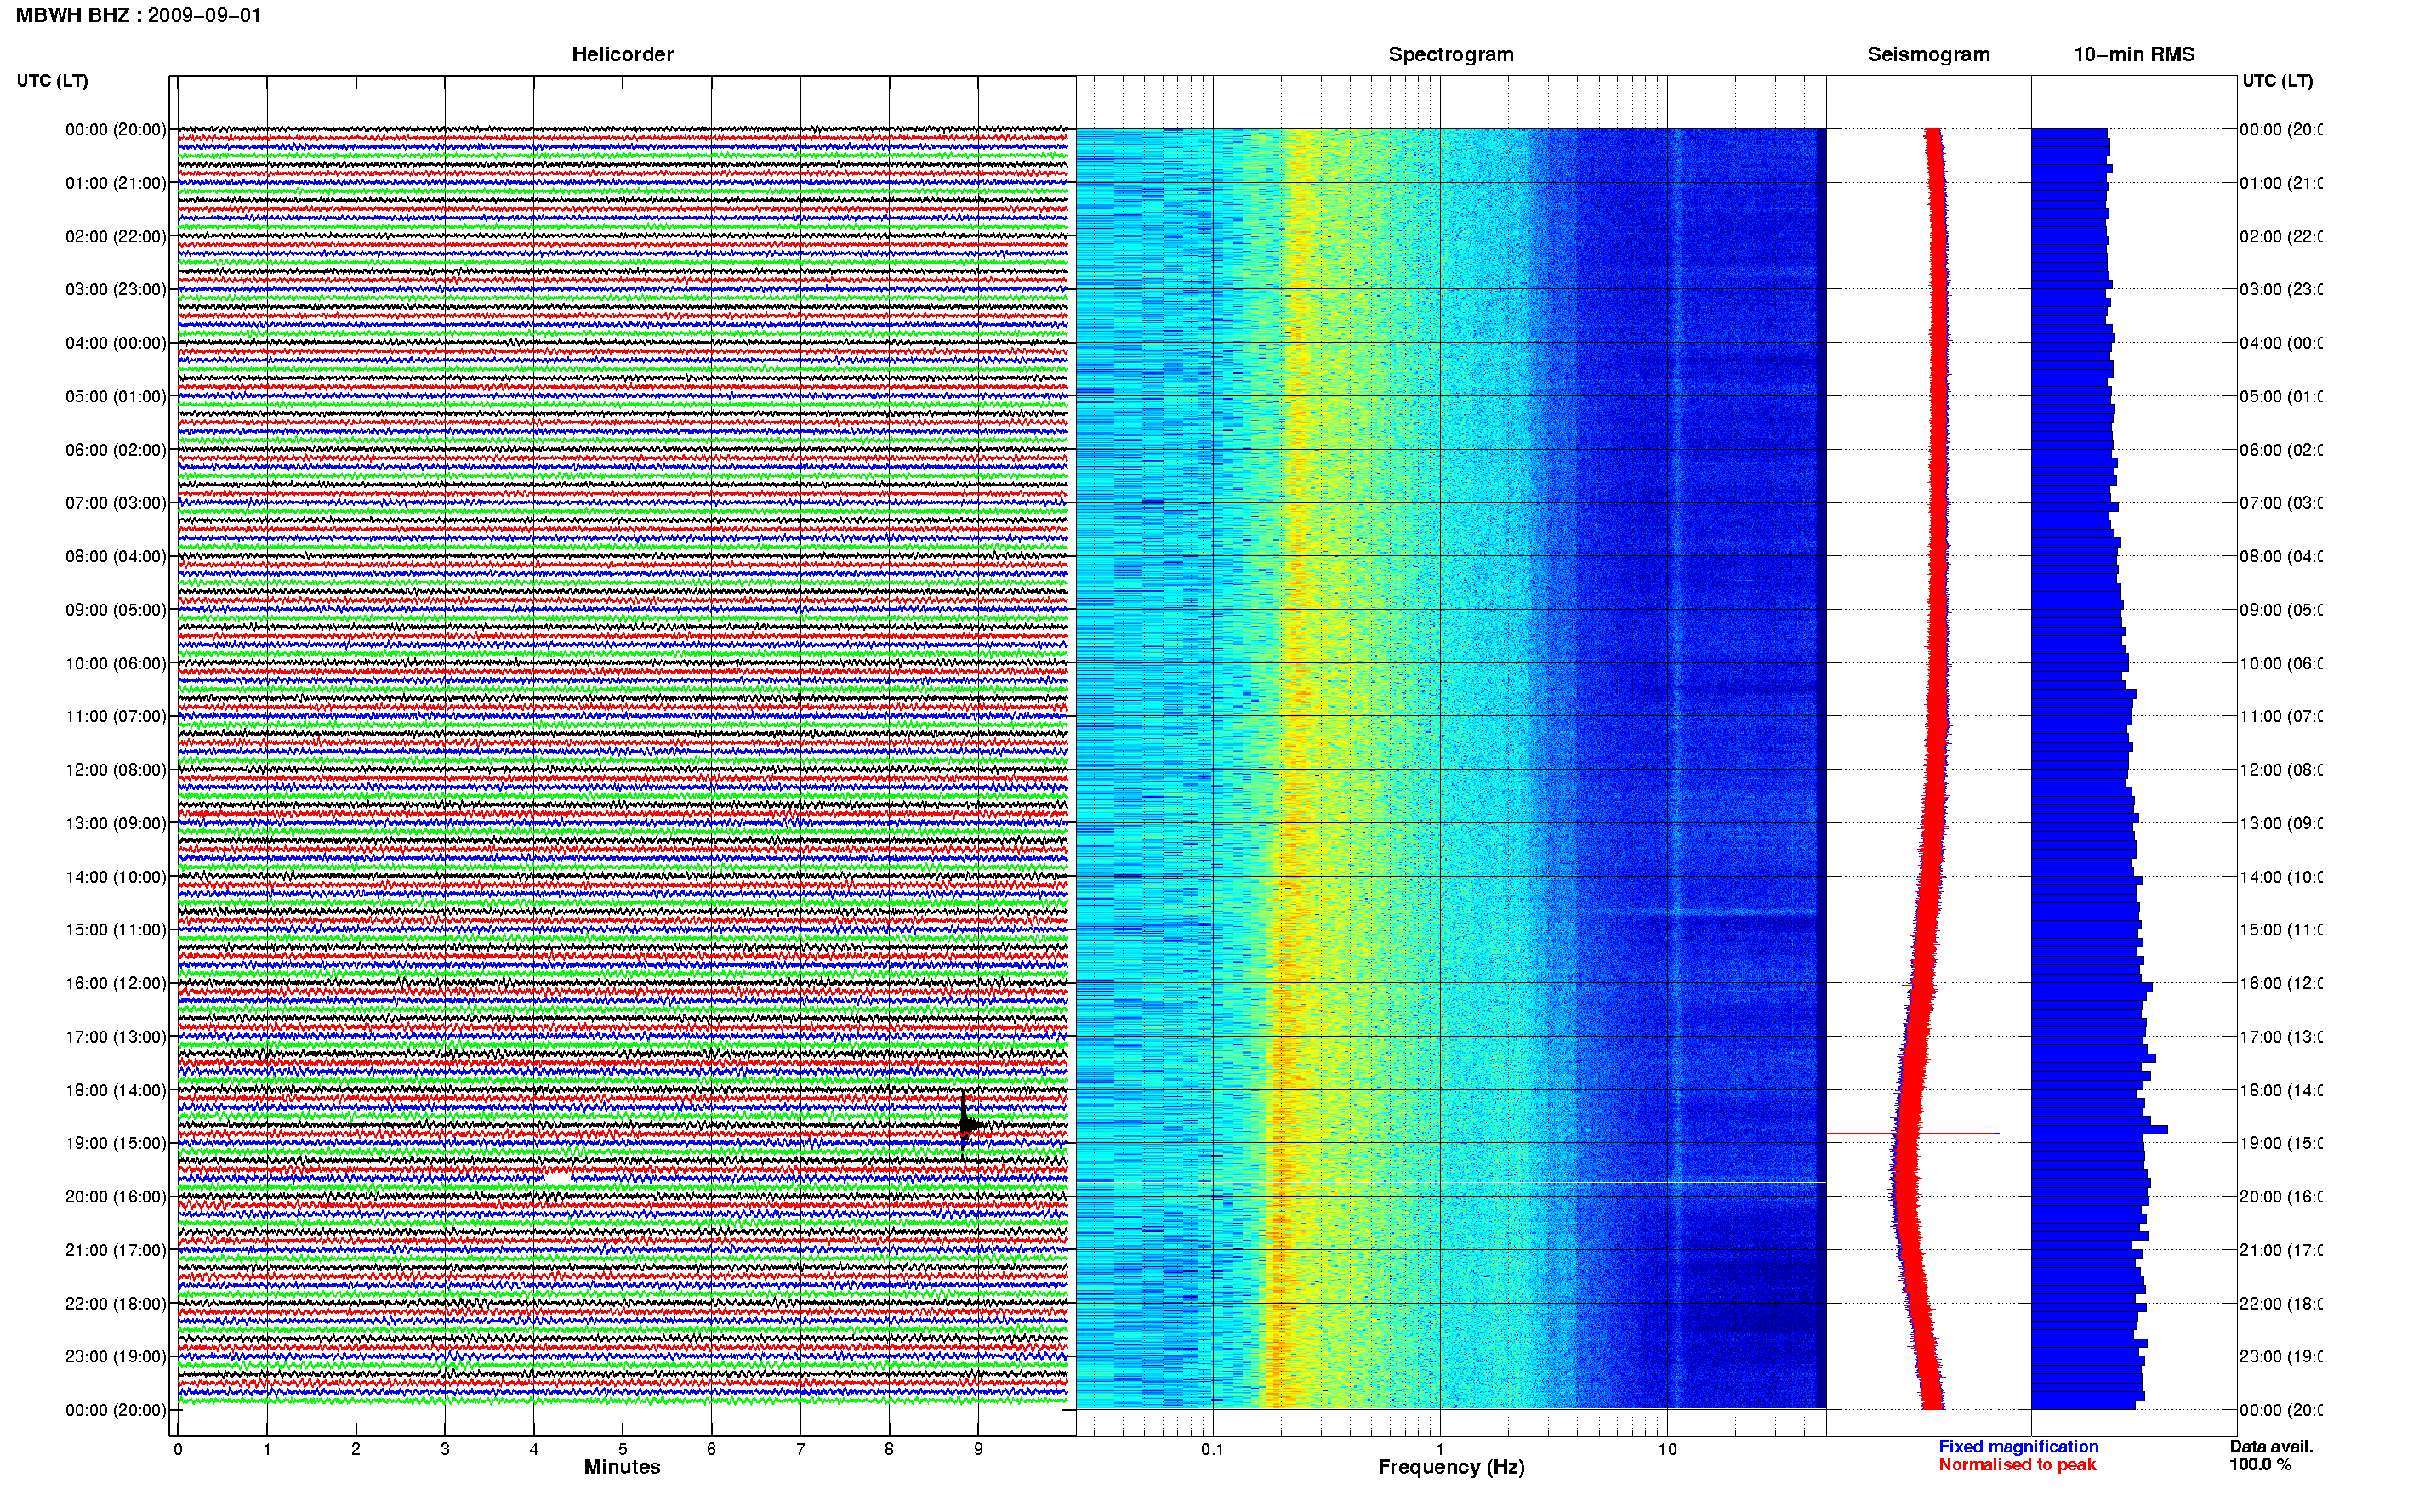
Task: Click the right-side '19:00 (15:' time label
Action: point(2281,1143)
